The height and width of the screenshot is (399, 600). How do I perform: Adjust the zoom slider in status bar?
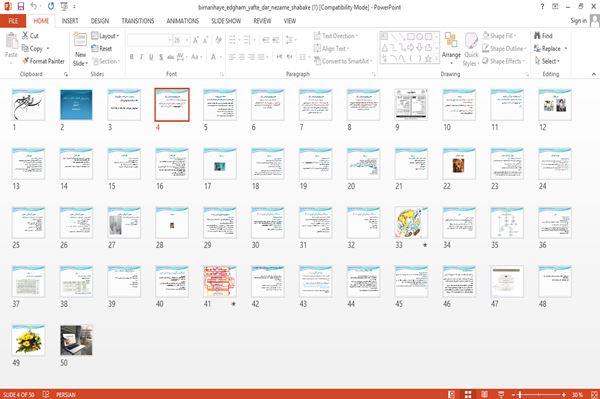pyautogui.click(x=539, y=394)
